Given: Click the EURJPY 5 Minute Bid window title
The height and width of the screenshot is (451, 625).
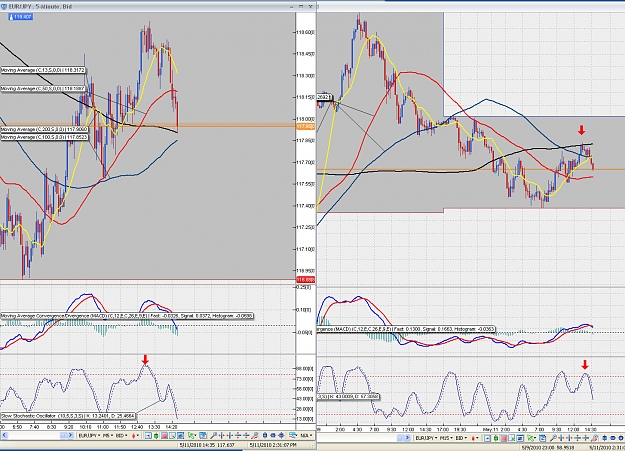Looking at the screenshot, I should point(41,6).
